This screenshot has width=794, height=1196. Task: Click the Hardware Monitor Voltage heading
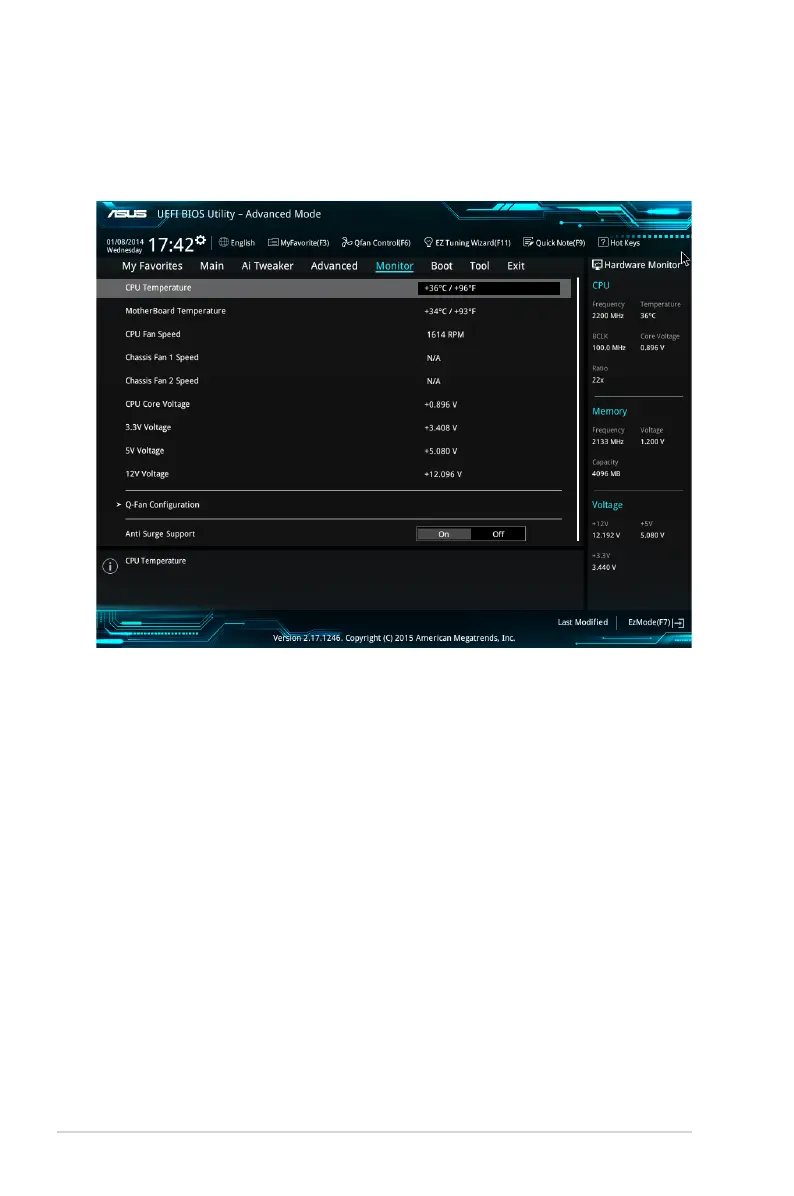[607, 505]
